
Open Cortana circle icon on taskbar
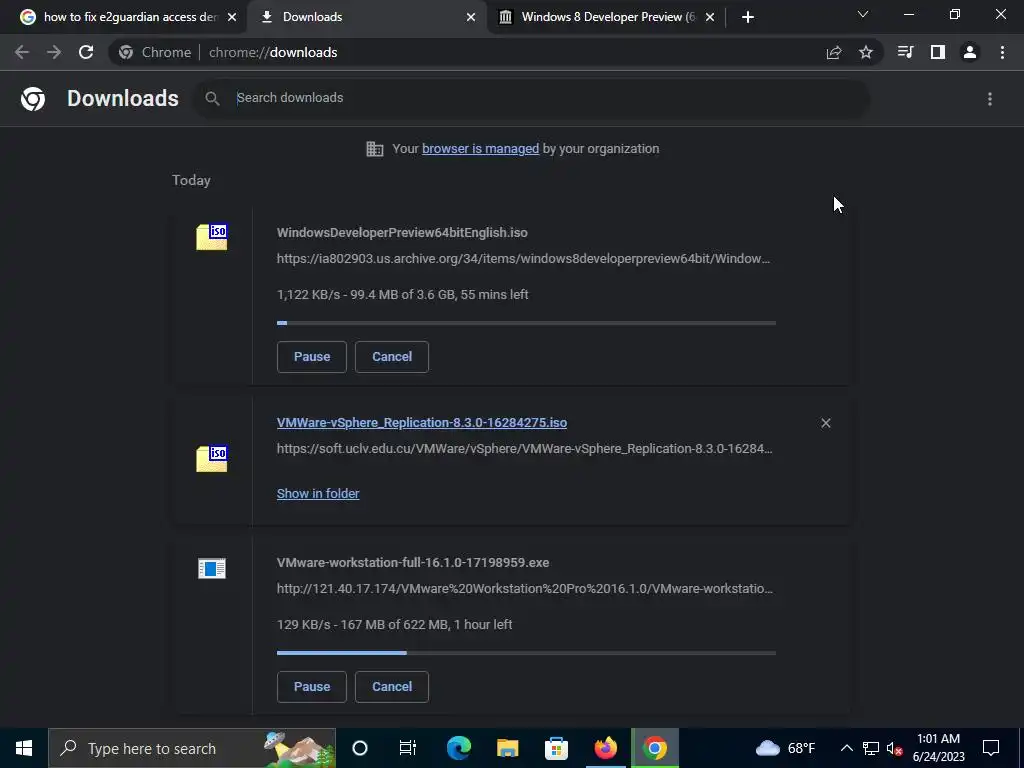coord(360,748)
